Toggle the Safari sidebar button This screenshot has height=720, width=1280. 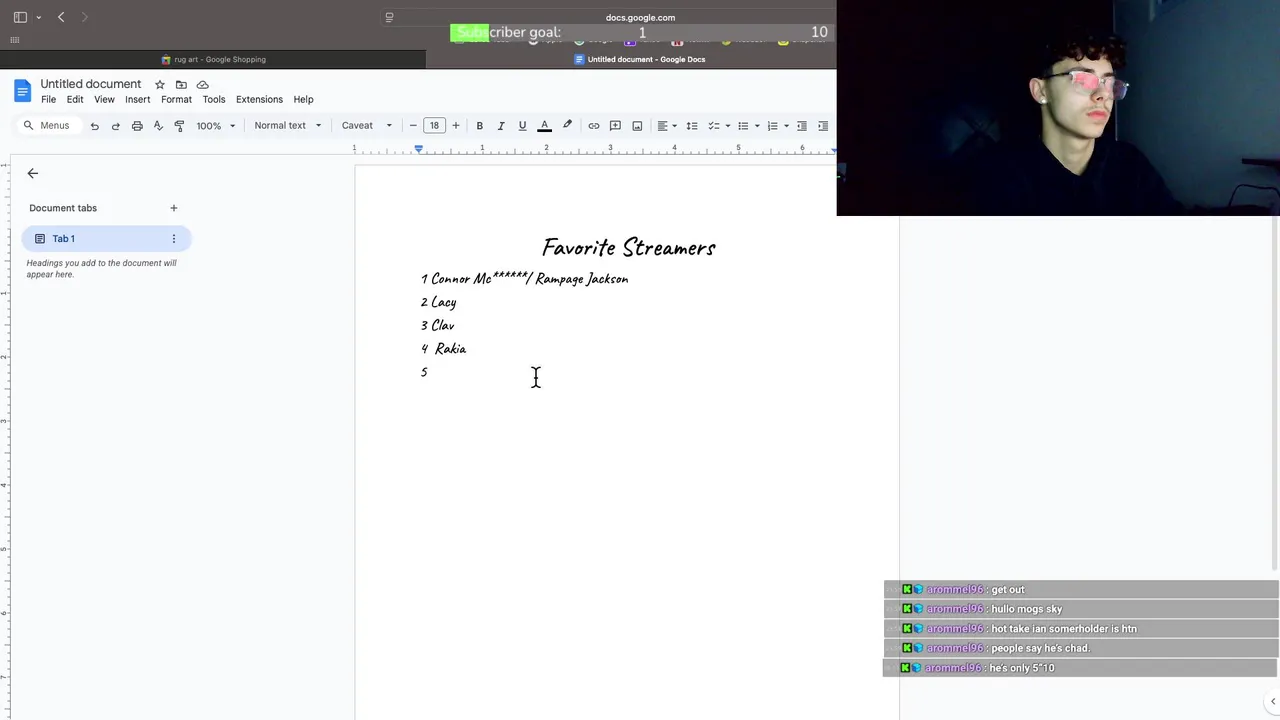[20, 17]
